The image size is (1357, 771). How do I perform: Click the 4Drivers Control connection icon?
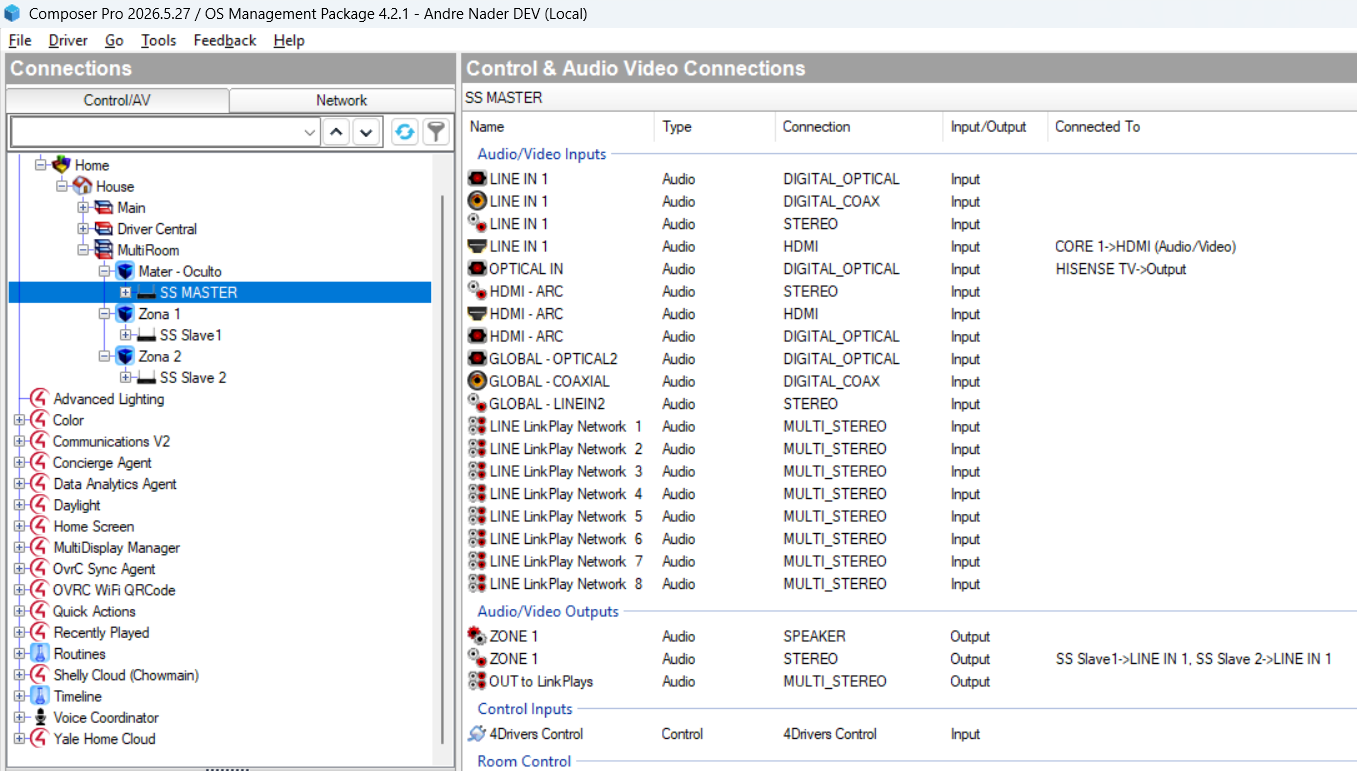coord(477,734)
